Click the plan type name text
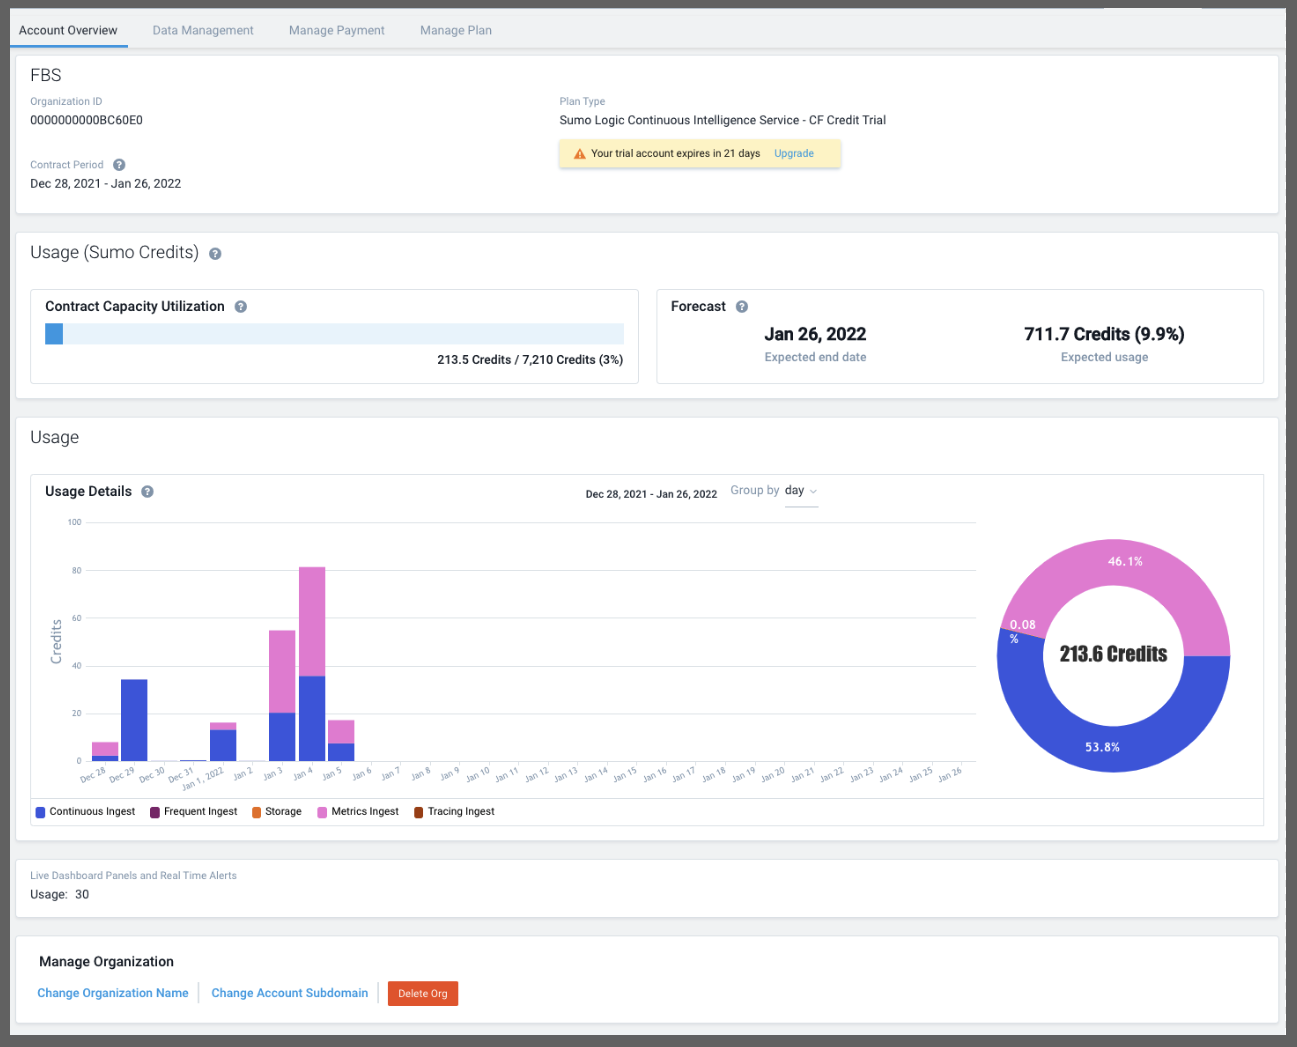Image resolution: width=1297 pixels, height=1047 pixels. pyautogui.click(x=722, y=120)
